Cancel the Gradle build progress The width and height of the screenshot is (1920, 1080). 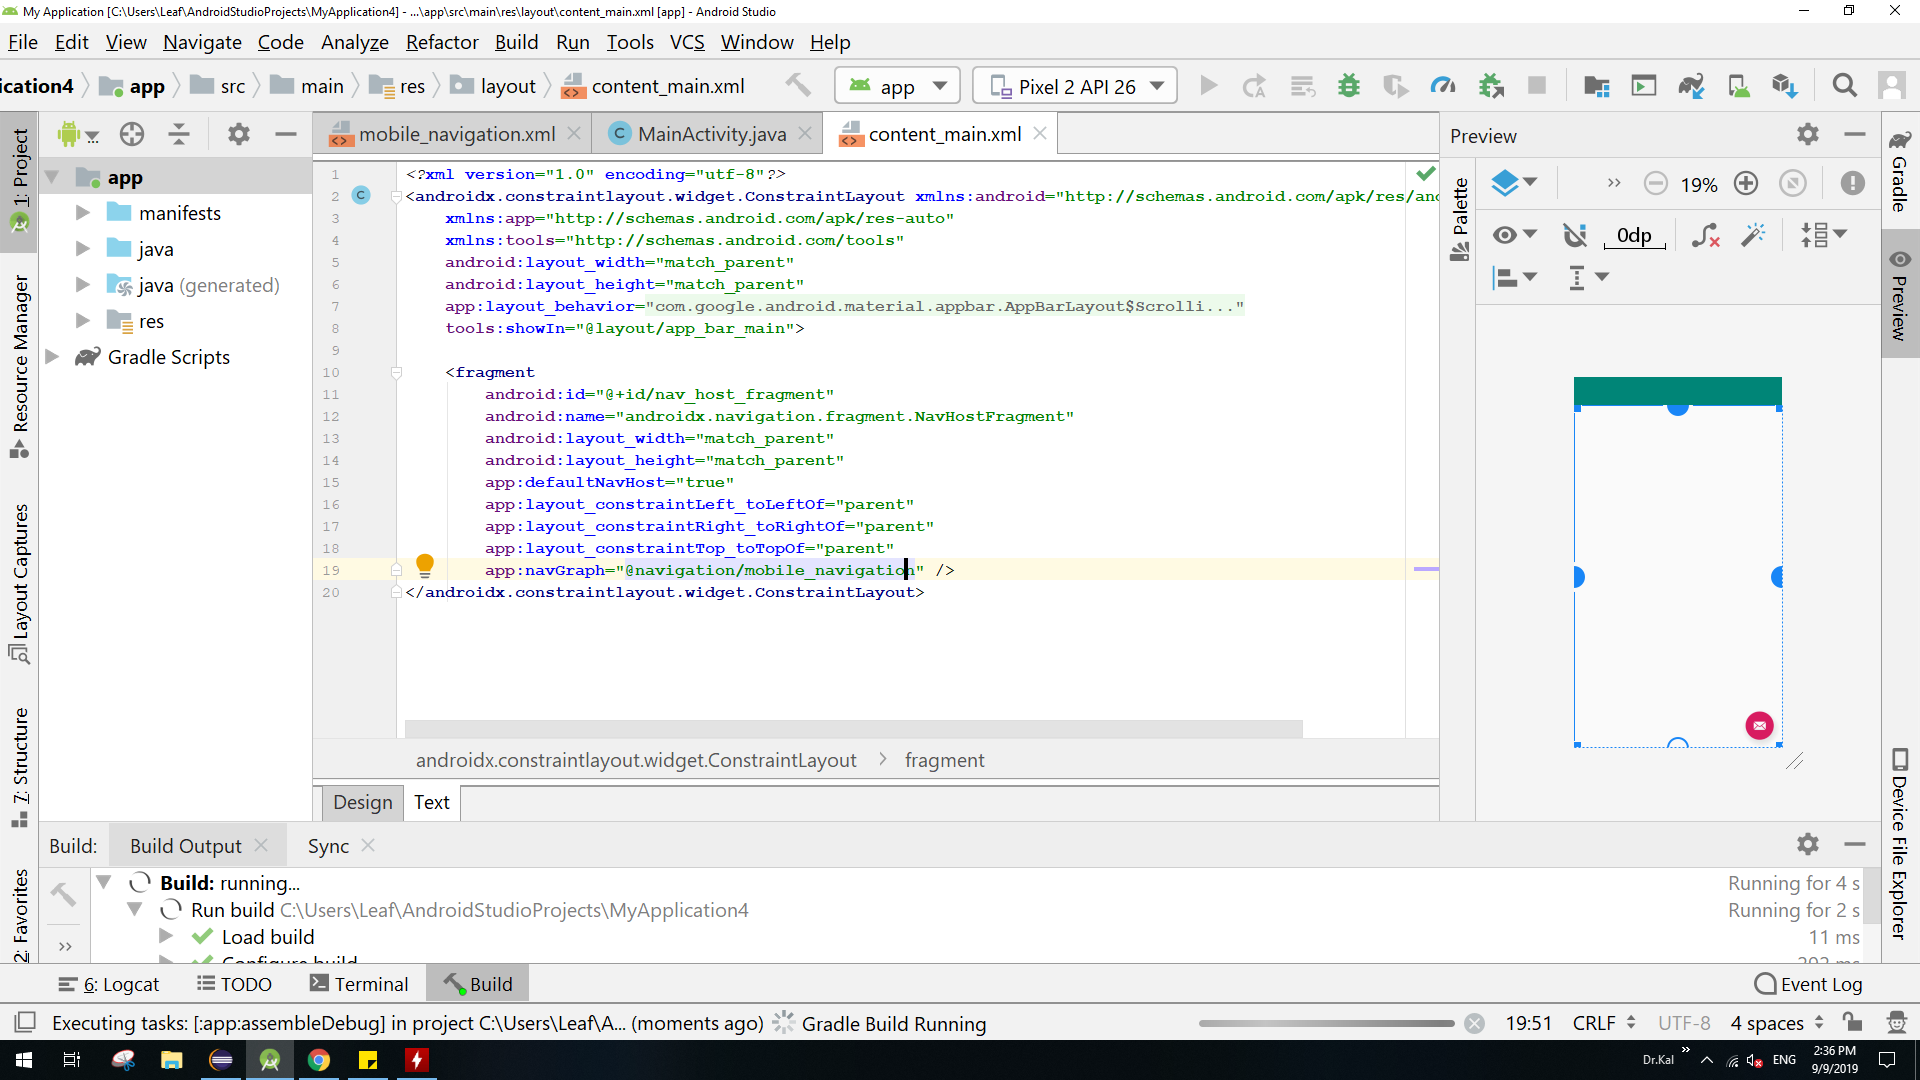click(1474, 1023)
